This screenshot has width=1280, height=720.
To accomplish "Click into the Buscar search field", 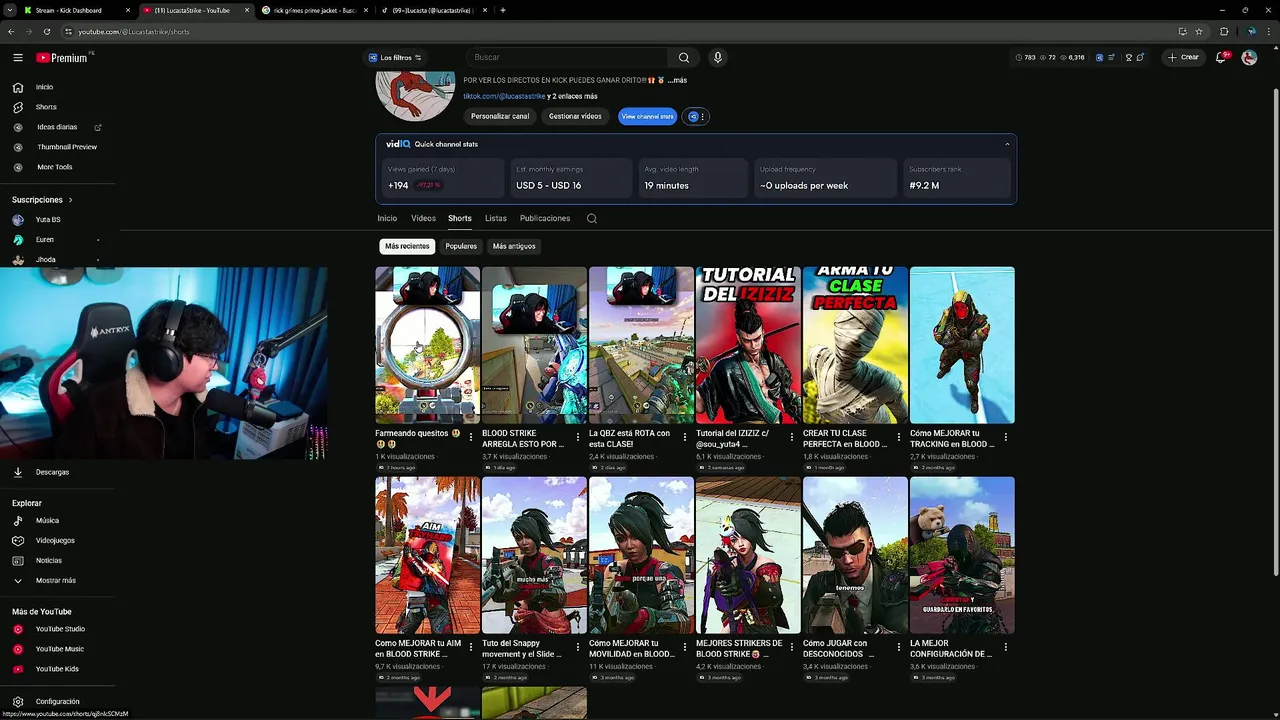I will [568, 57].
